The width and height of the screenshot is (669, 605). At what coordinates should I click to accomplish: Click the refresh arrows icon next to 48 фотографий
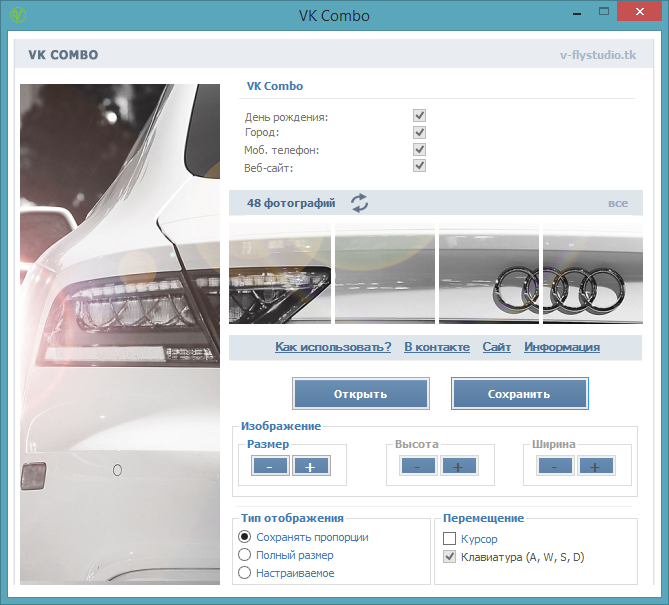coord(360,203)
